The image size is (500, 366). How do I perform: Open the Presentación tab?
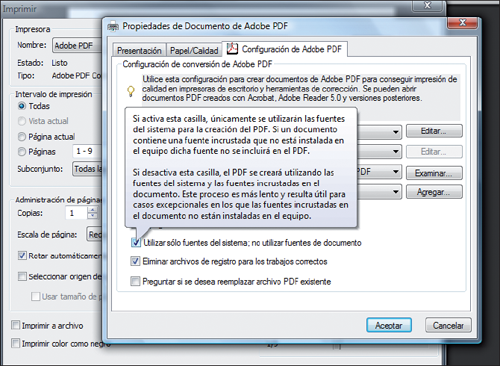click(139, 50)
